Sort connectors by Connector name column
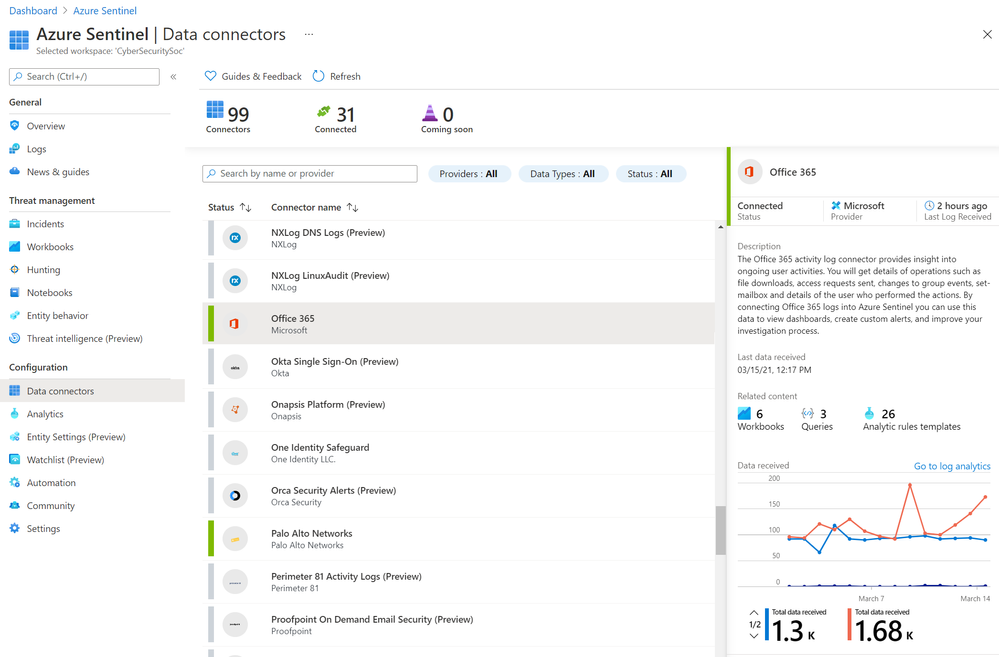The image size is (999, 657). point(314,208)
